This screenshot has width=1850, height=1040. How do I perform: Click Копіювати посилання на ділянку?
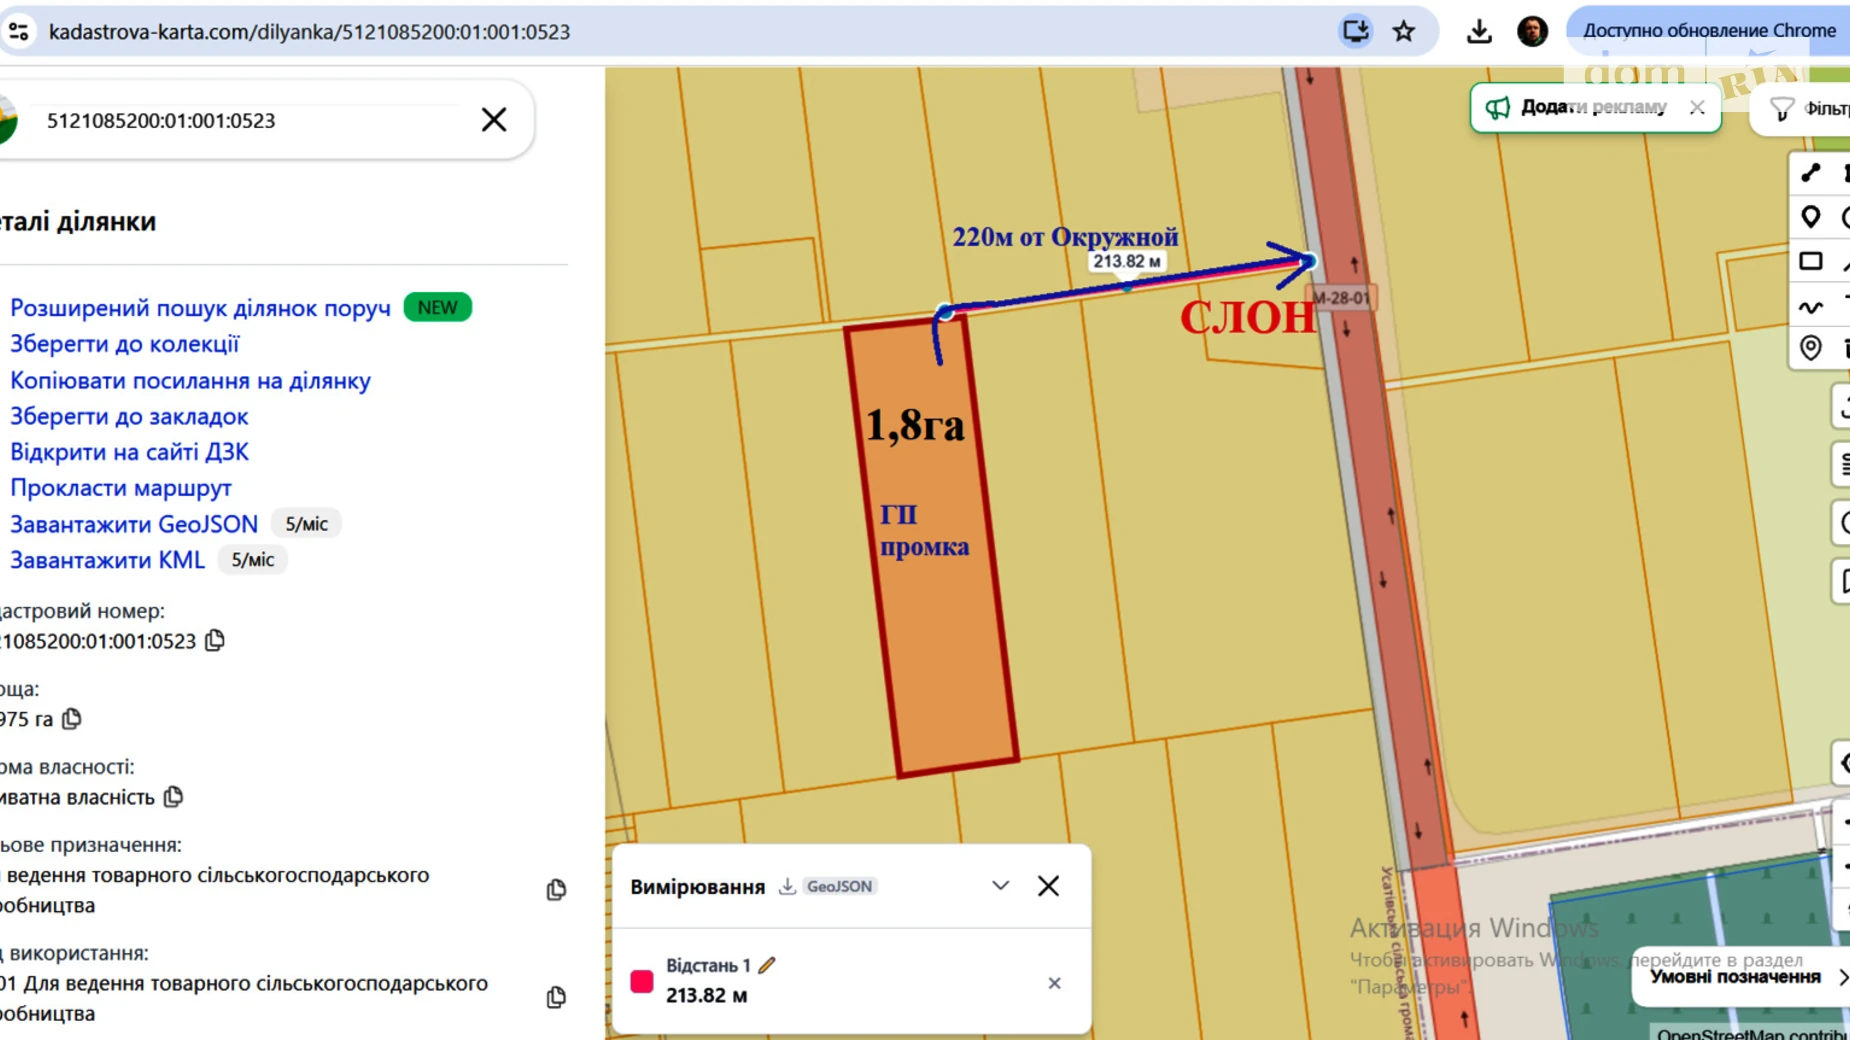pos(190,380)
